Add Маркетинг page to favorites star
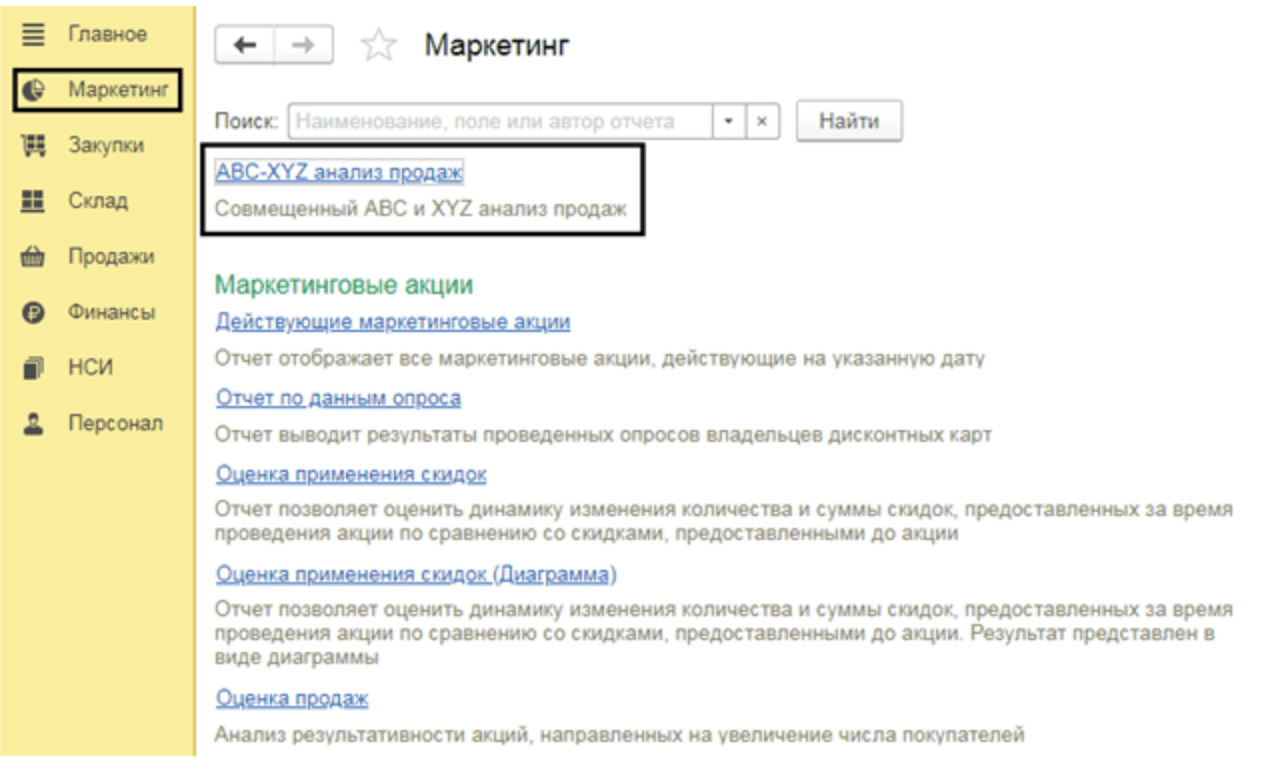Screen dimensions: 1266x774 pos(378,46)
